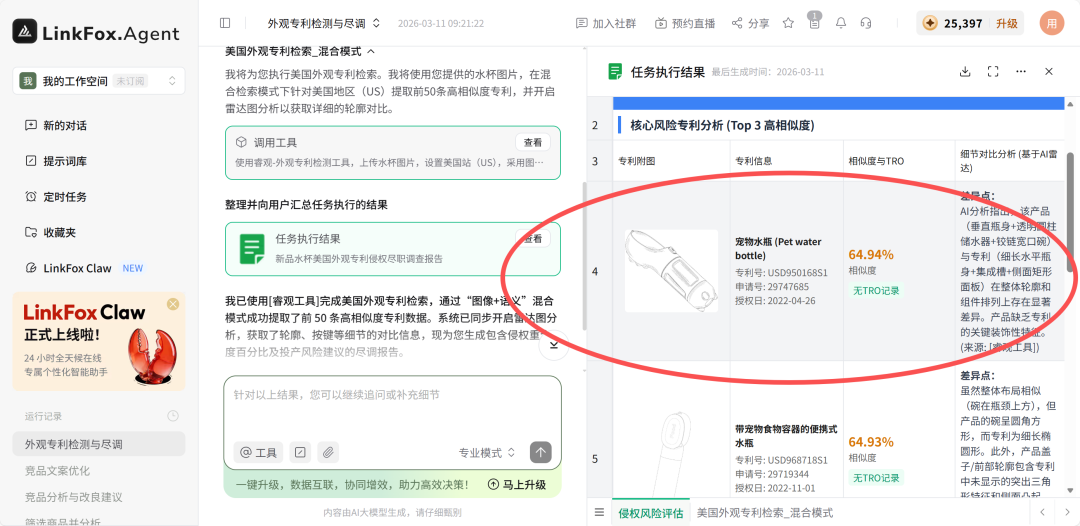Click 查看 on the 任务执行结果 card
This screenshot has width=1080, height=526.
(x=533, y=239)
